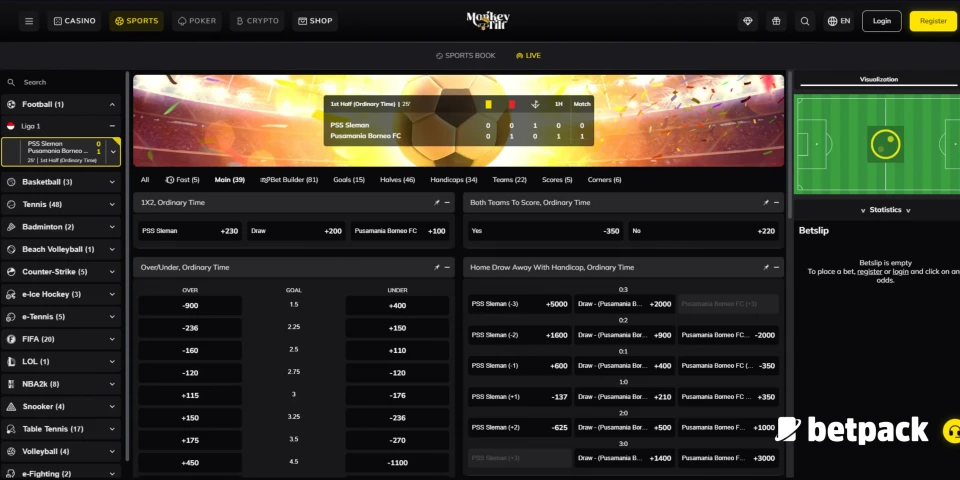Open the gift box promotions icon

[x=775, y=21]
